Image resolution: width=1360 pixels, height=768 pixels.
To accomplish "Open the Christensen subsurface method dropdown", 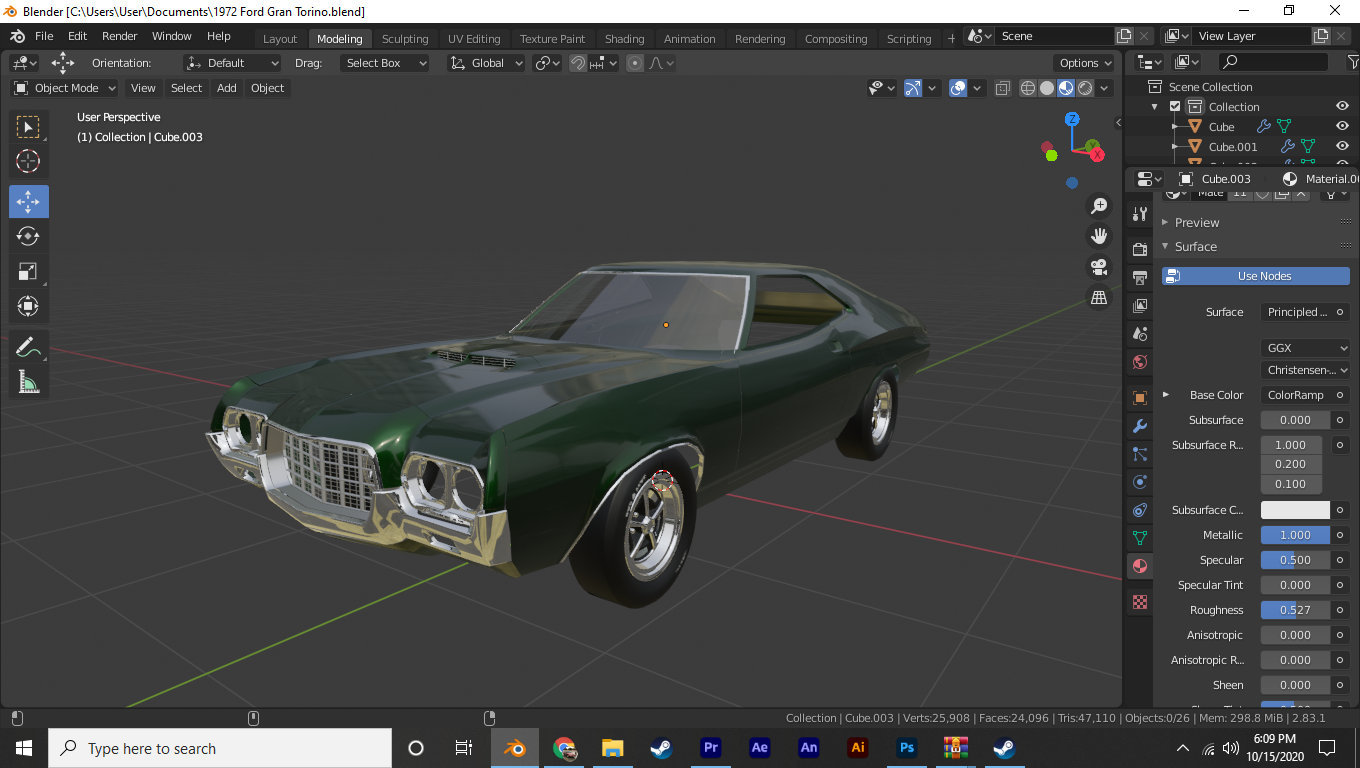I will coord(1305,370).
